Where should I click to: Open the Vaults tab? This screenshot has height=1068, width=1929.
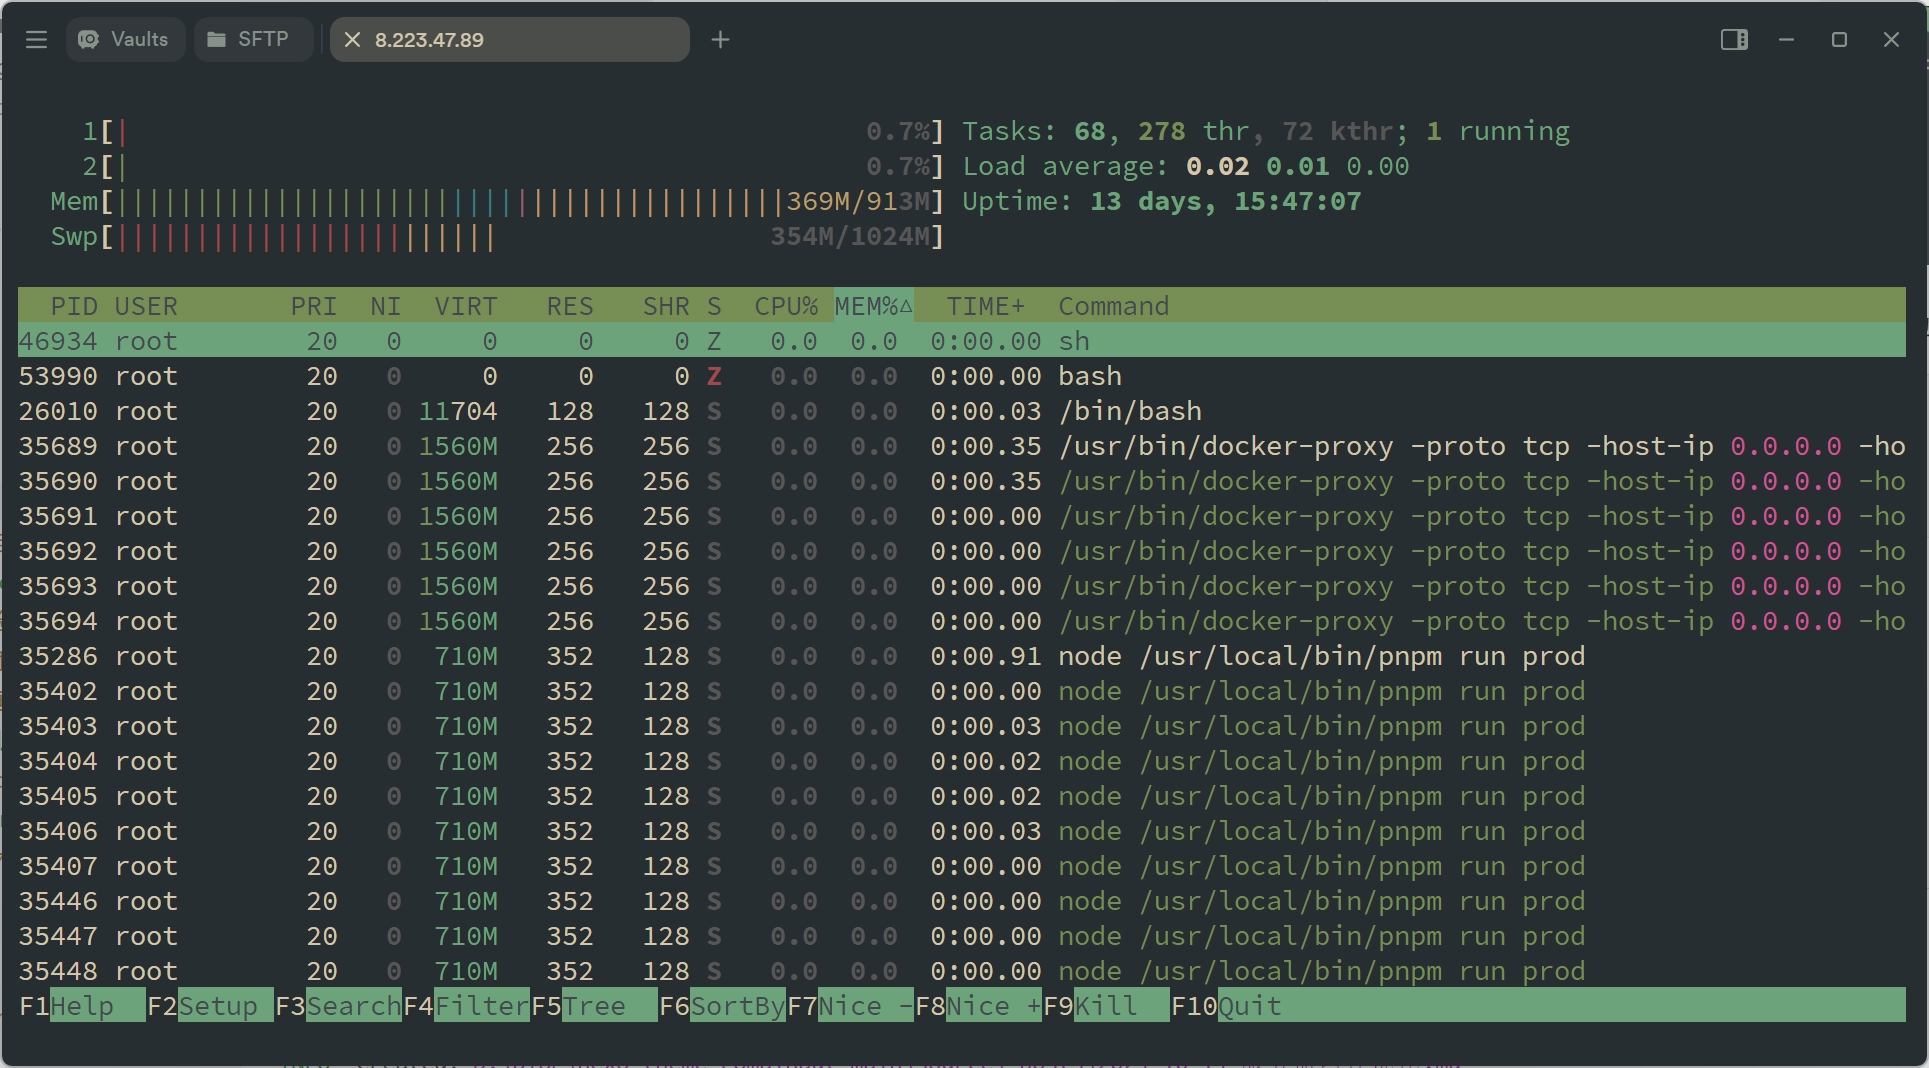[125, 40]
